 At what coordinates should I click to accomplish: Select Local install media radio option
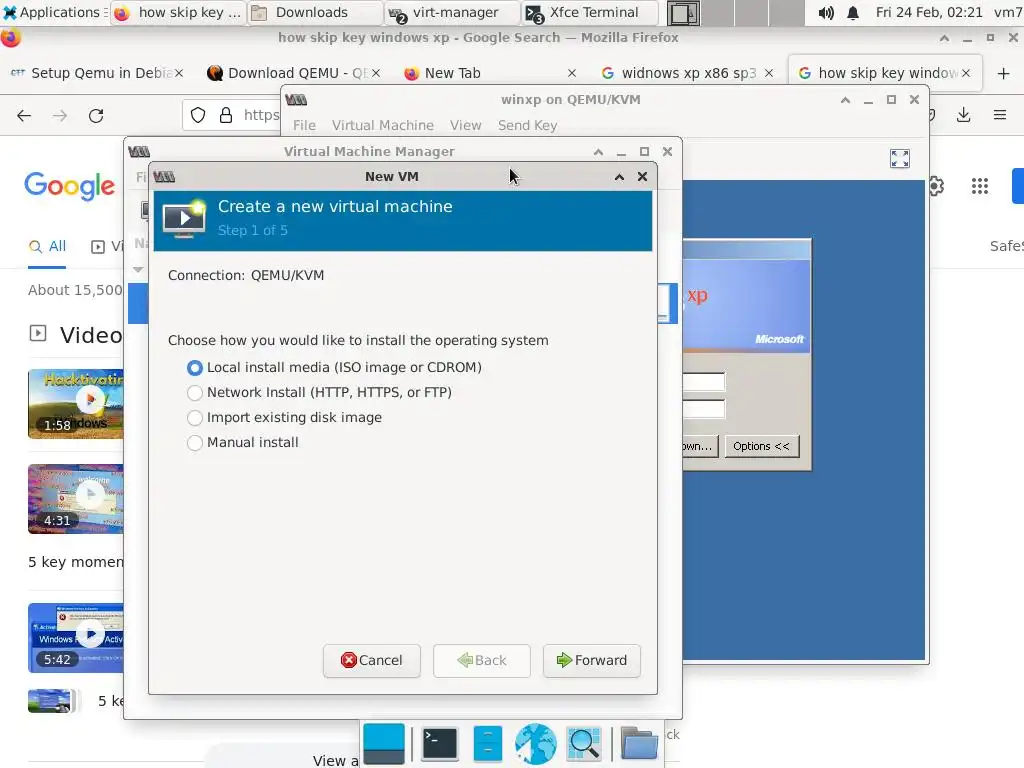[195, 368]
